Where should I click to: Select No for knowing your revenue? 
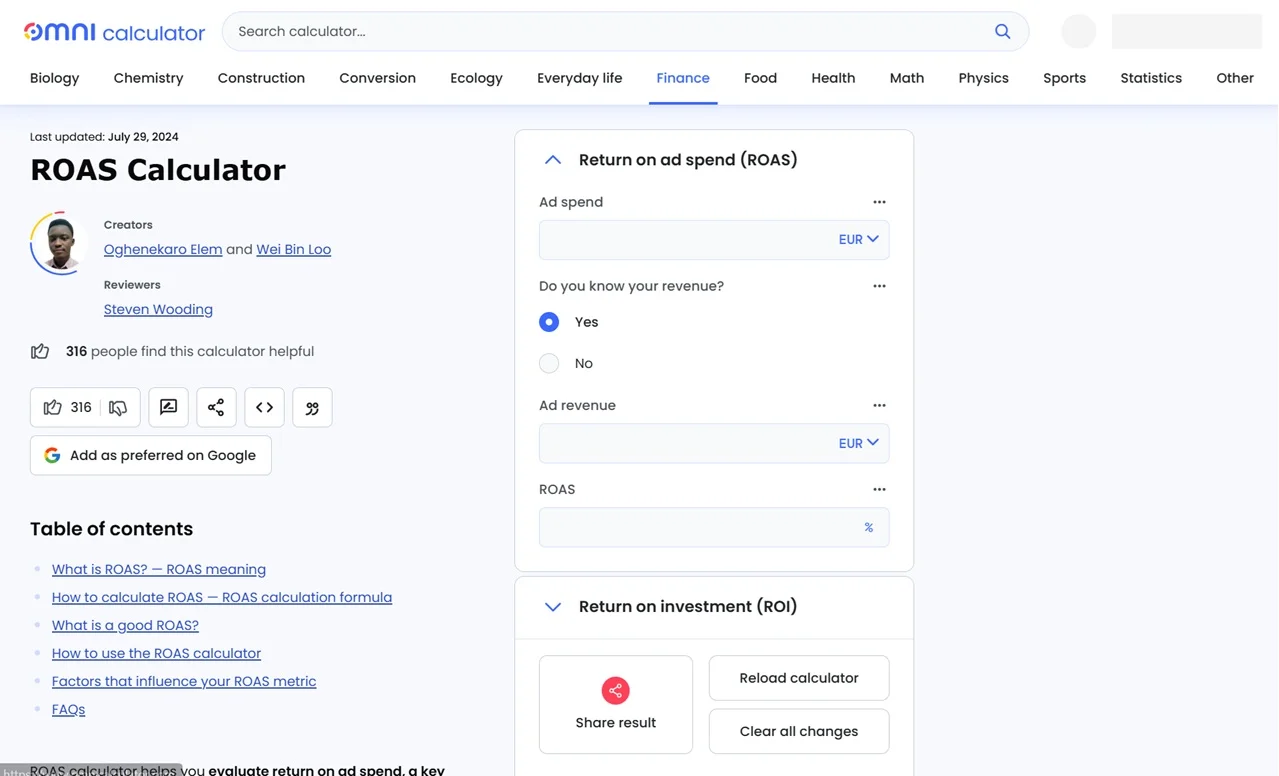549,363
